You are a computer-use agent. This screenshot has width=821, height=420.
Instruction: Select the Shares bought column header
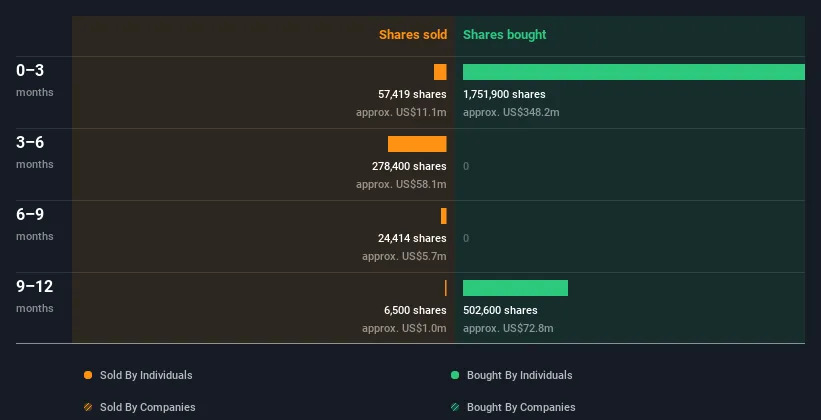(x=505, y=35)
